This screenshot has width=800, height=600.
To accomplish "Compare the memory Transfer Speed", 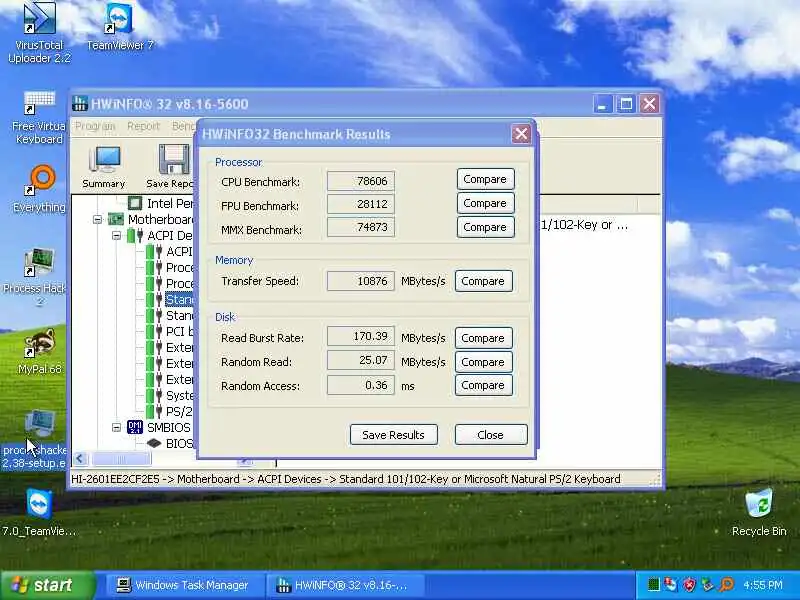I will pos(483,281).
